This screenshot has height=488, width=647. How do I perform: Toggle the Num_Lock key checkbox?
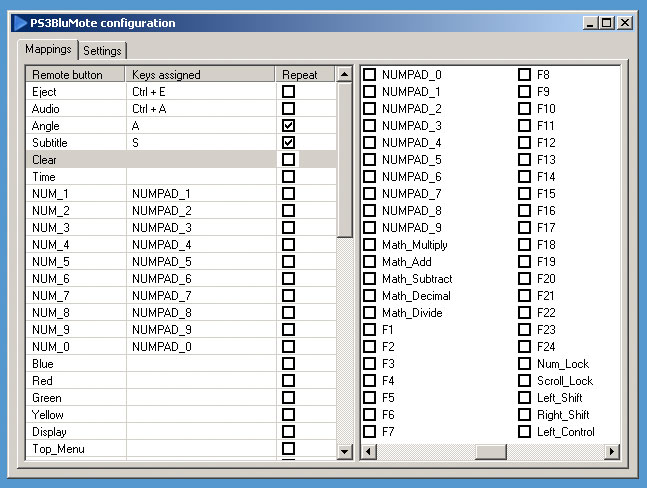[525, 364]
